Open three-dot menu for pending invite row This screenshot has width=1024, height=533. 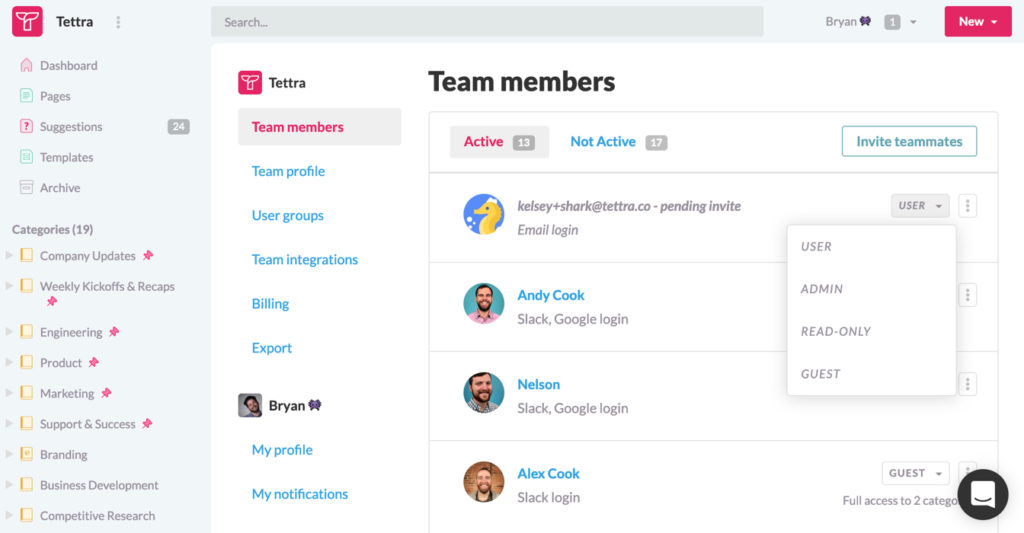tap(967, 206)
